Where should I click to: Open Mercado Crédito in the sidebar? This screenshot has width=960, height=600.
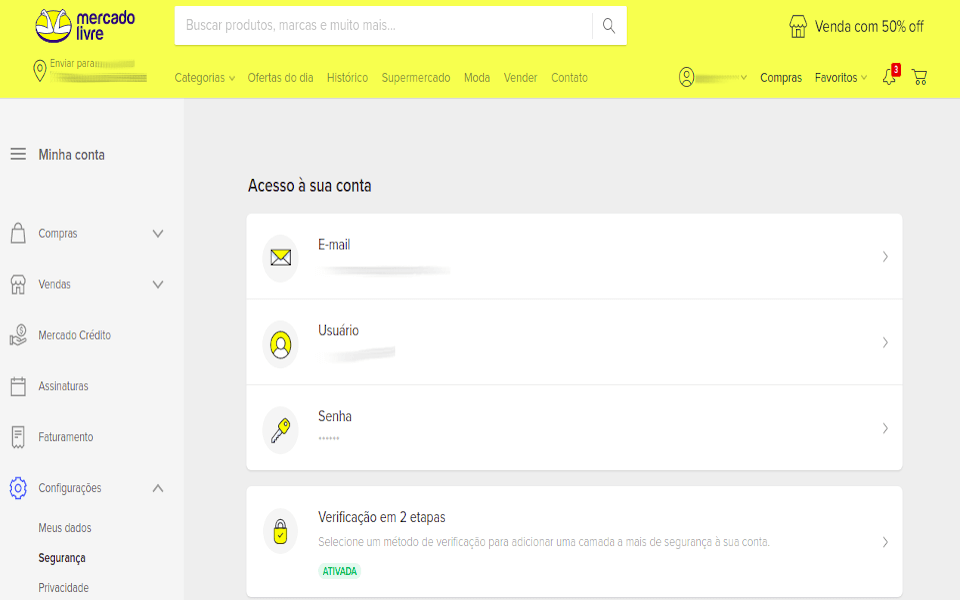75,336
